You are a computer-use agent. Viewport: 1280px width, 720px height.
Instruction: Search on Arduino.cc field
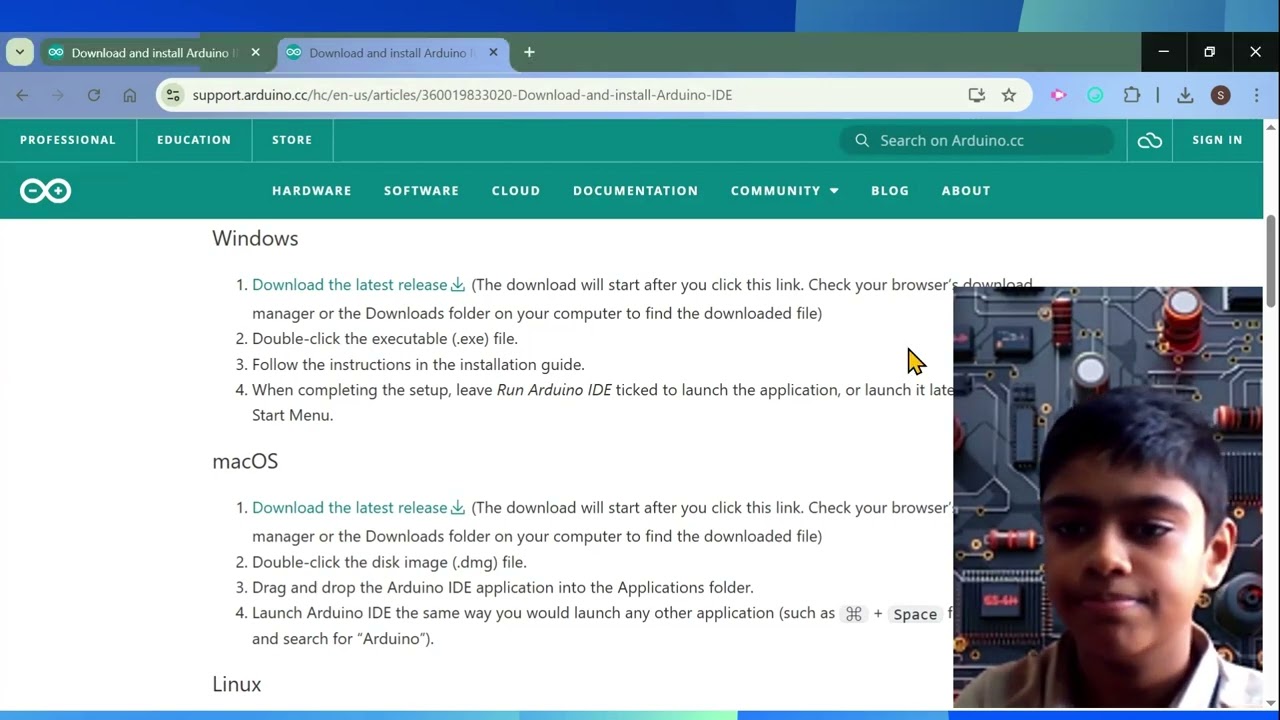click(x=978, y=141)
